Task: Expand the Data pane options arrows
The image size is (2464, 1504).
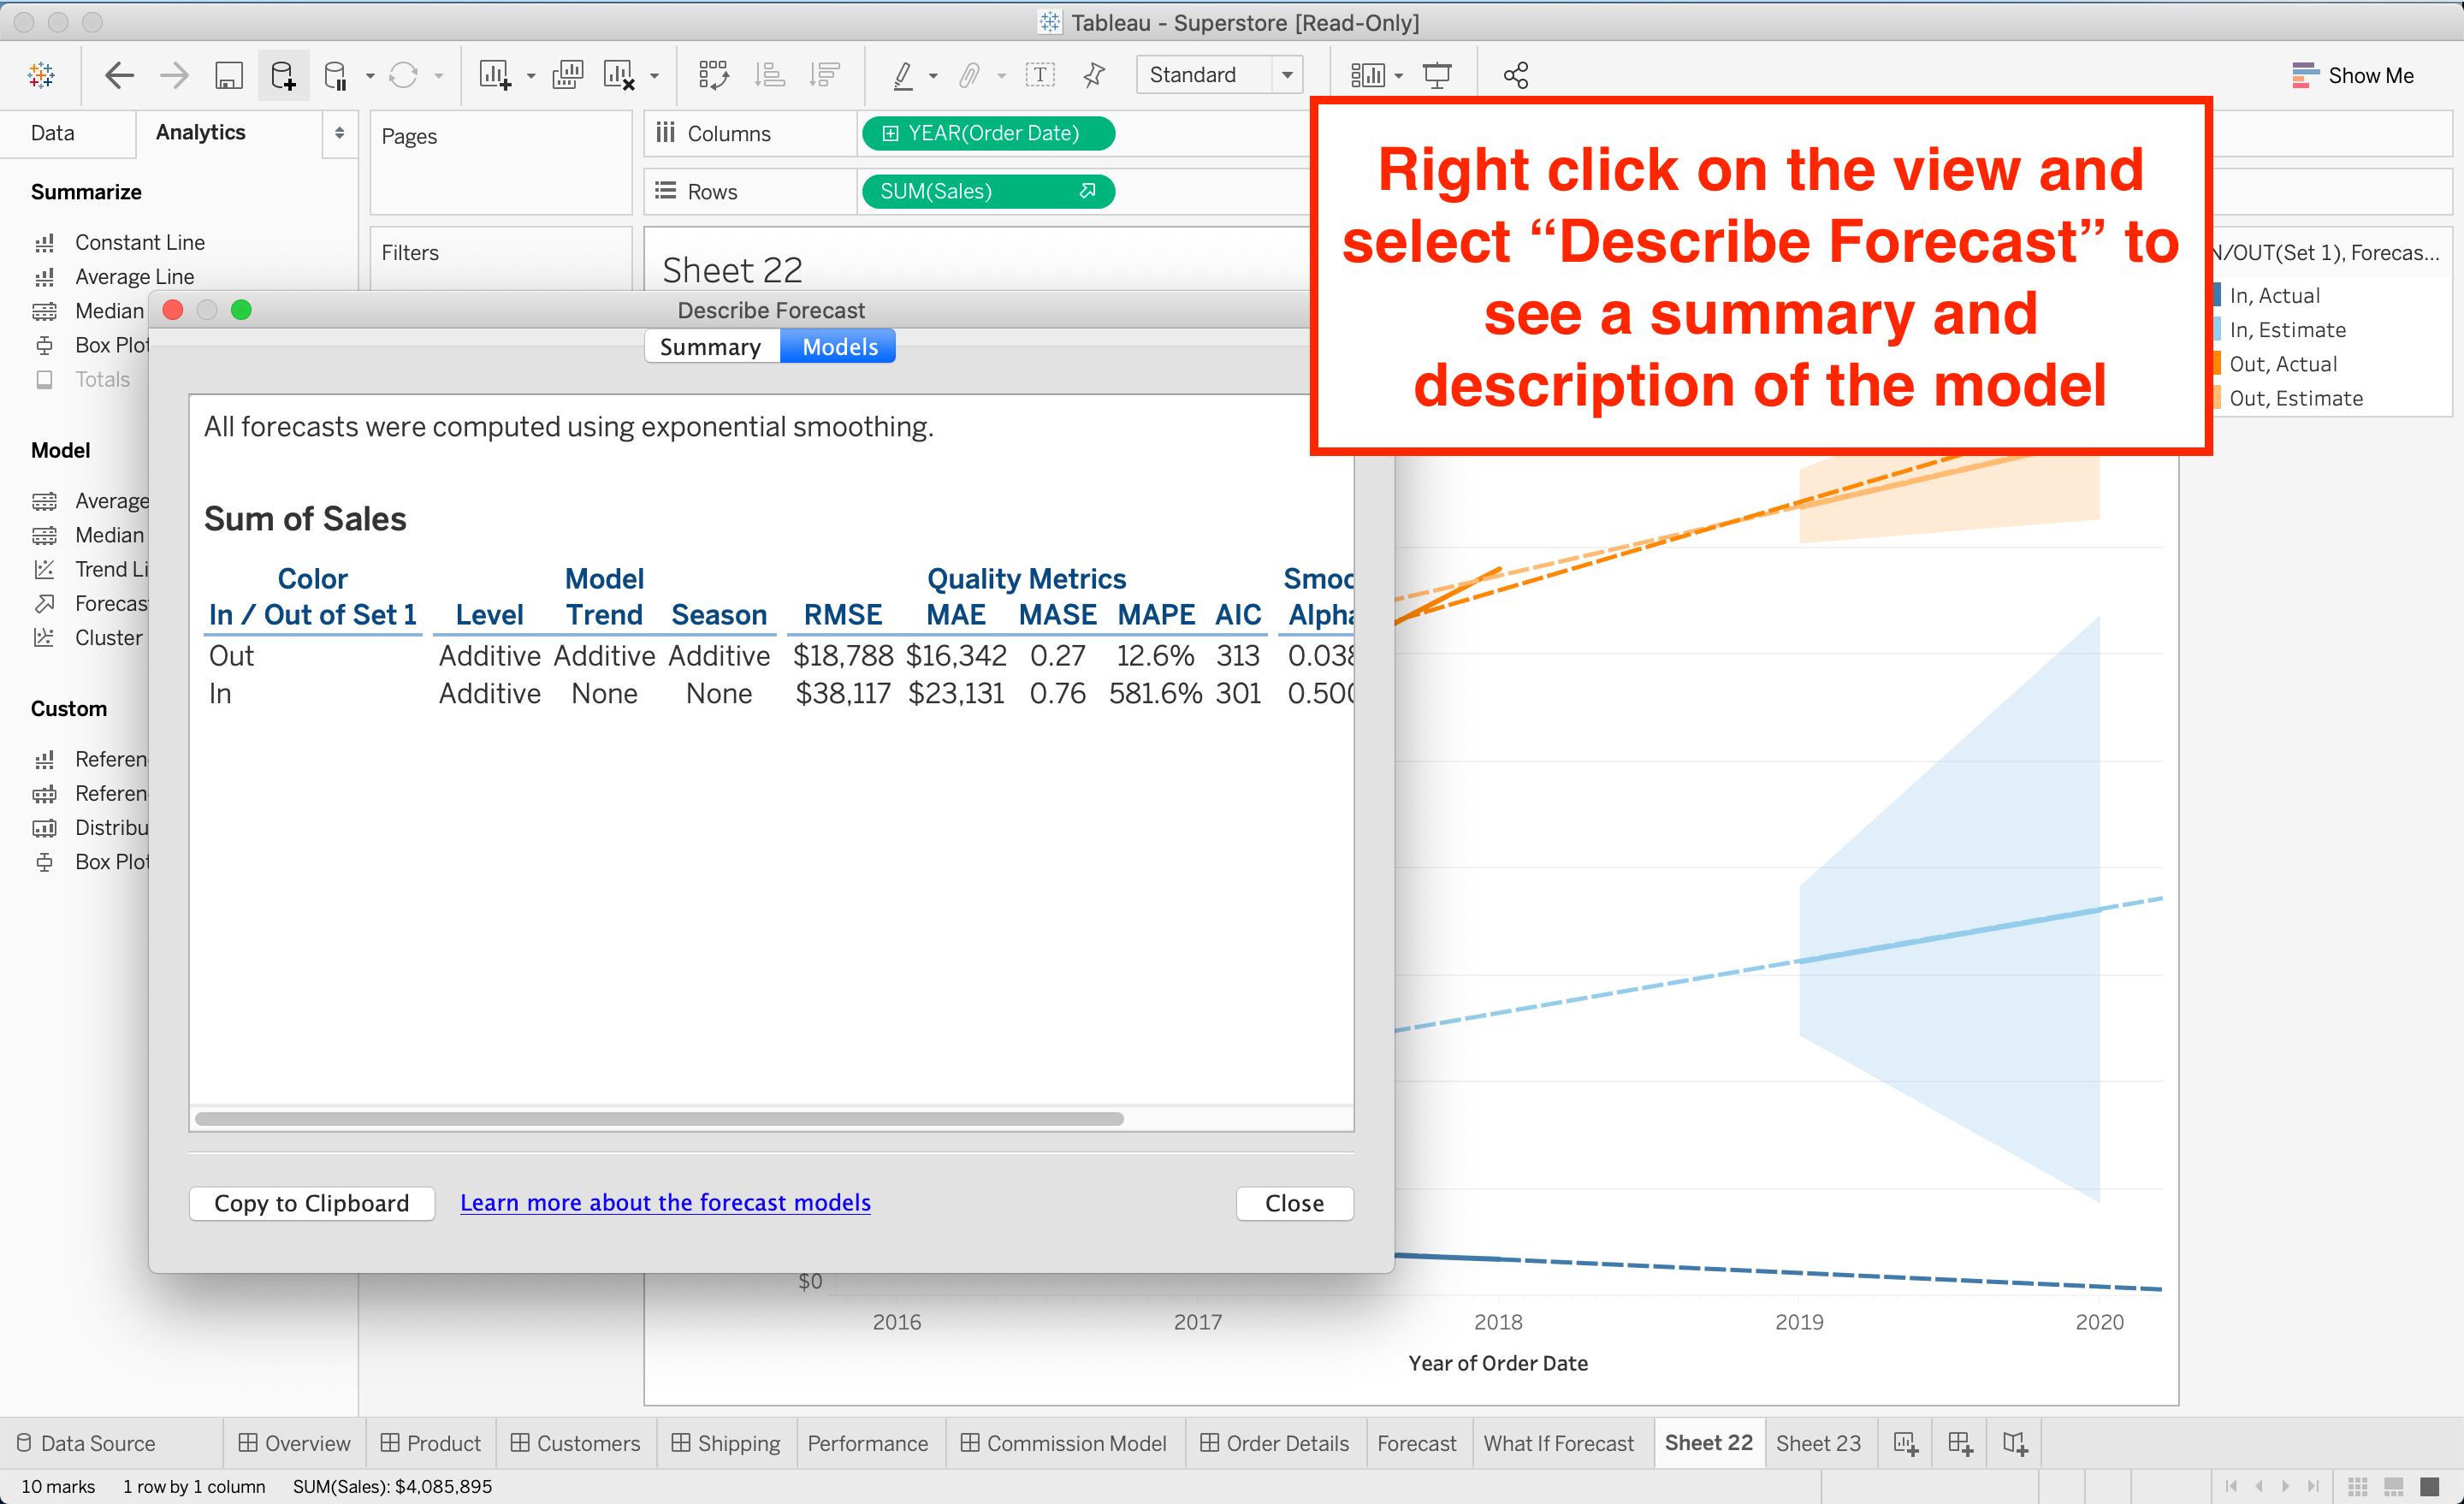Action: click(340, 133)
